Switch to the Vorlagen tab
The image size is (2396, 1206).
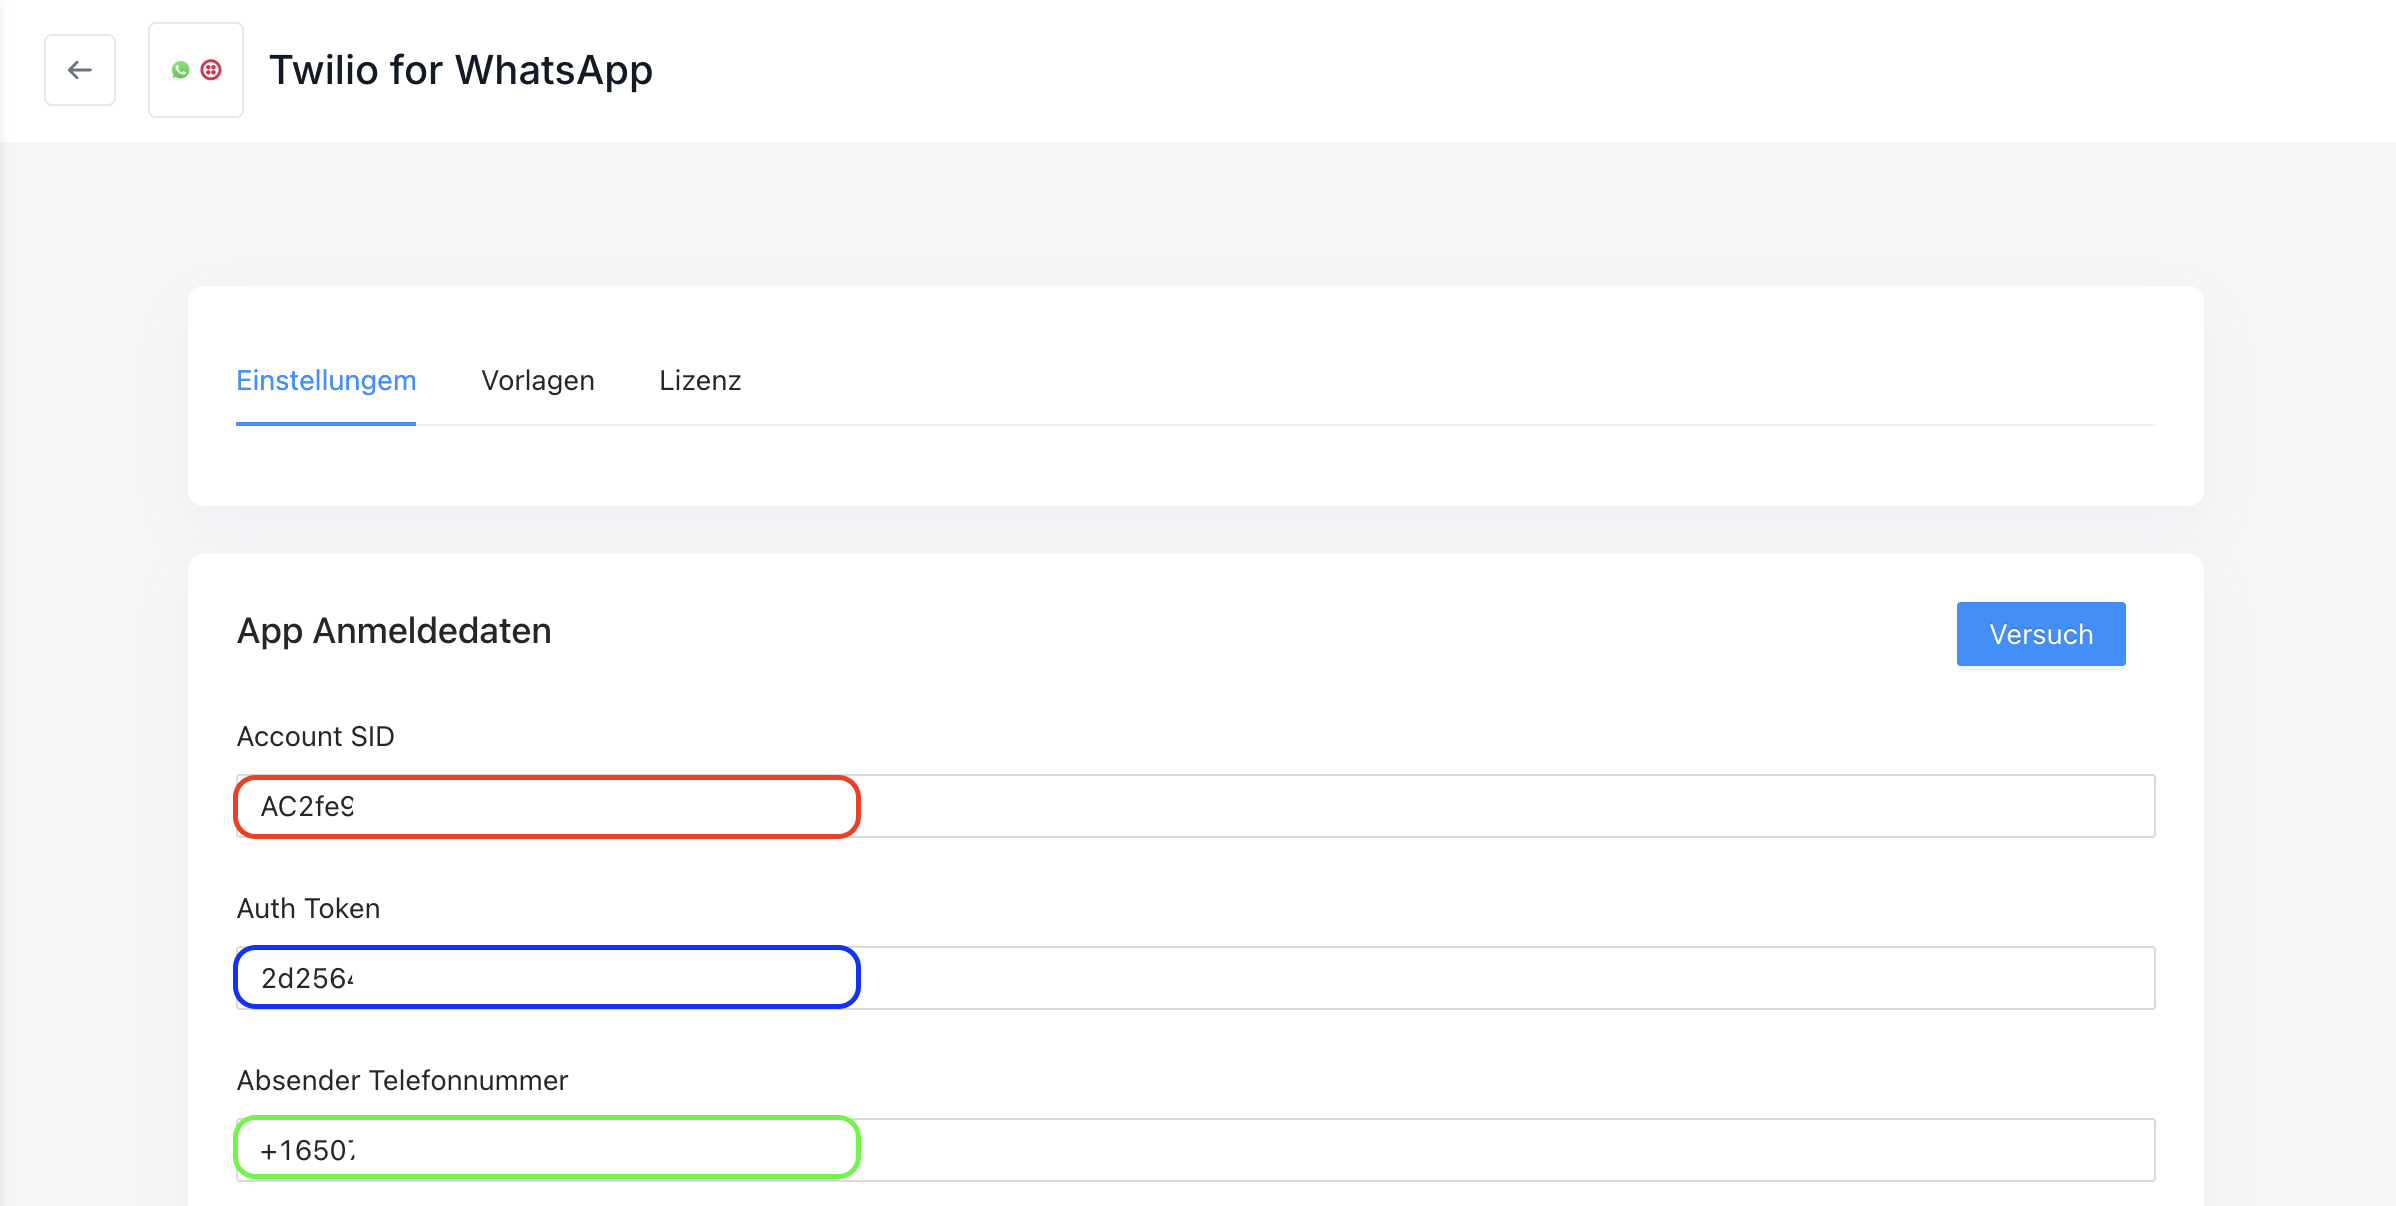pyautogui.click(x=538, y=381)
